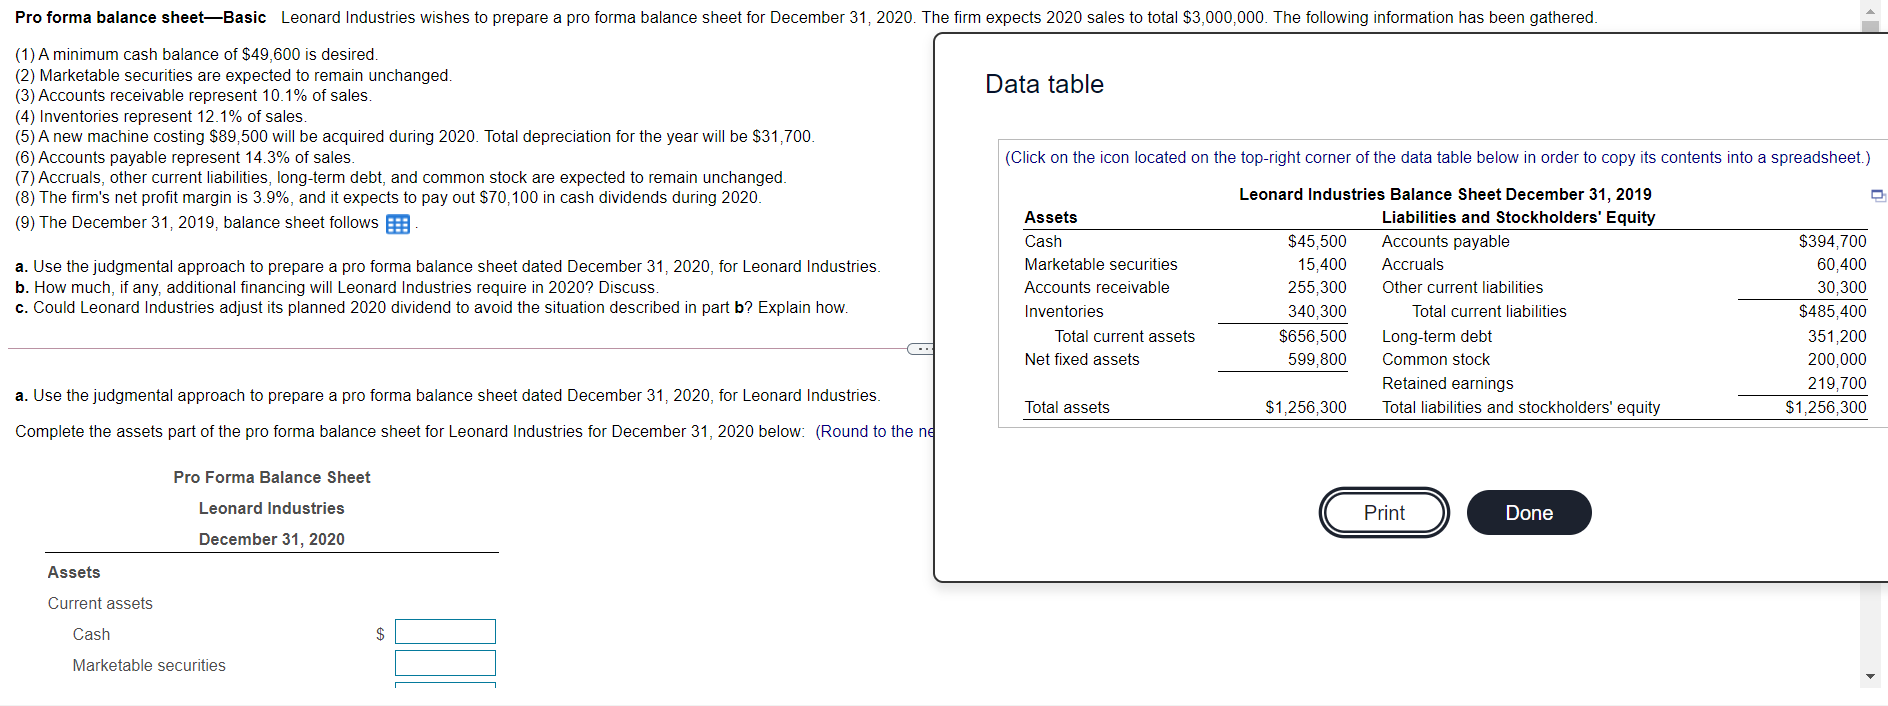The width and height of the screenshot is (1888, 706).
Task: Select Total current liabilities value $485,400
Action: coord(1832,311)
